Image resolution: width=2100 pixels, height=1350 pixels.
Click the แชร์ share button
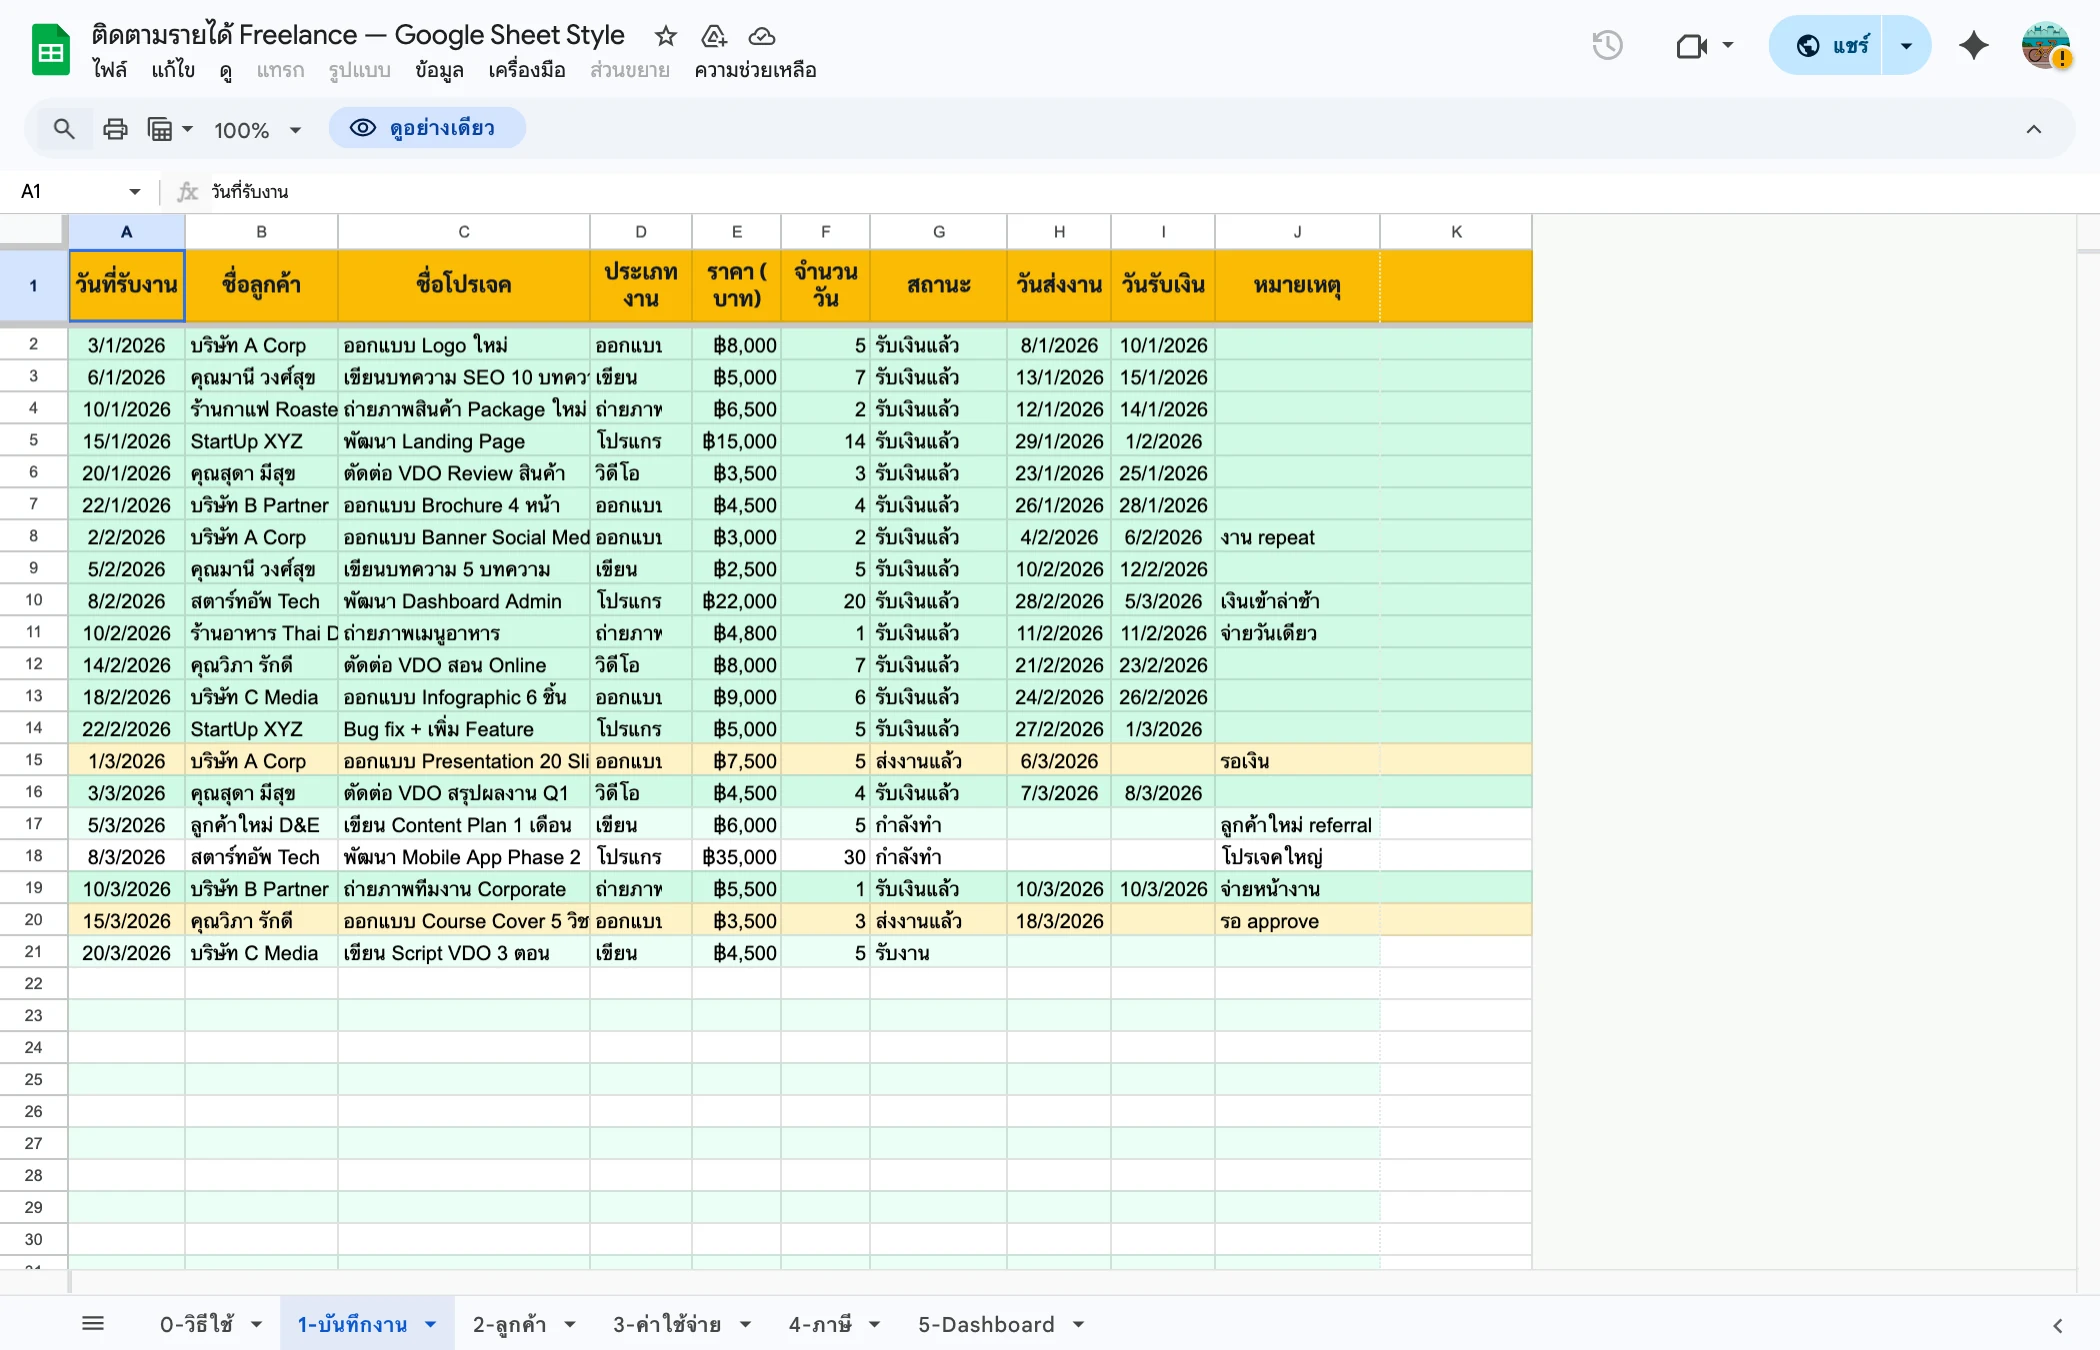point(1848,45)
